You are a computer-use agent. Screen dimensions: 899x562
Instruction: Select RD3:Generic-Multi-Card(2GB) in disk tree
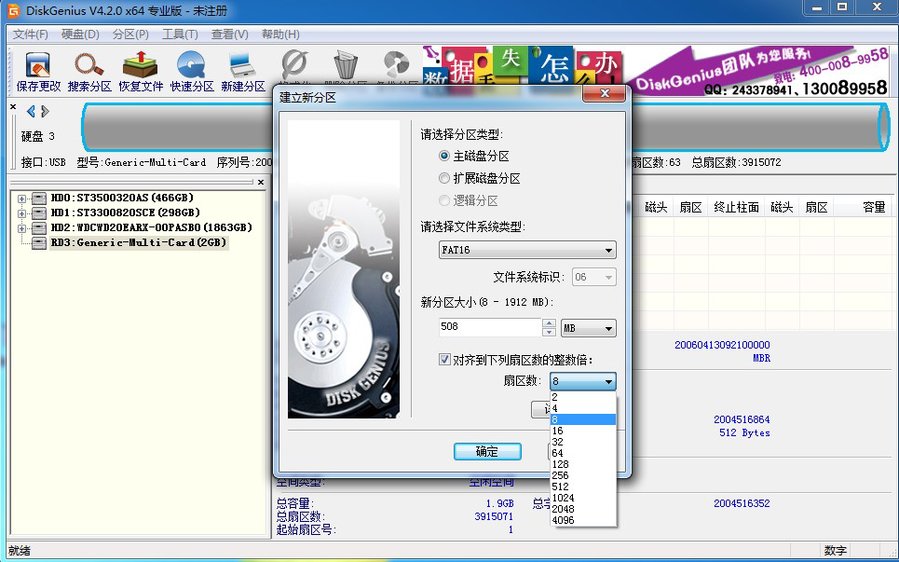138,243
